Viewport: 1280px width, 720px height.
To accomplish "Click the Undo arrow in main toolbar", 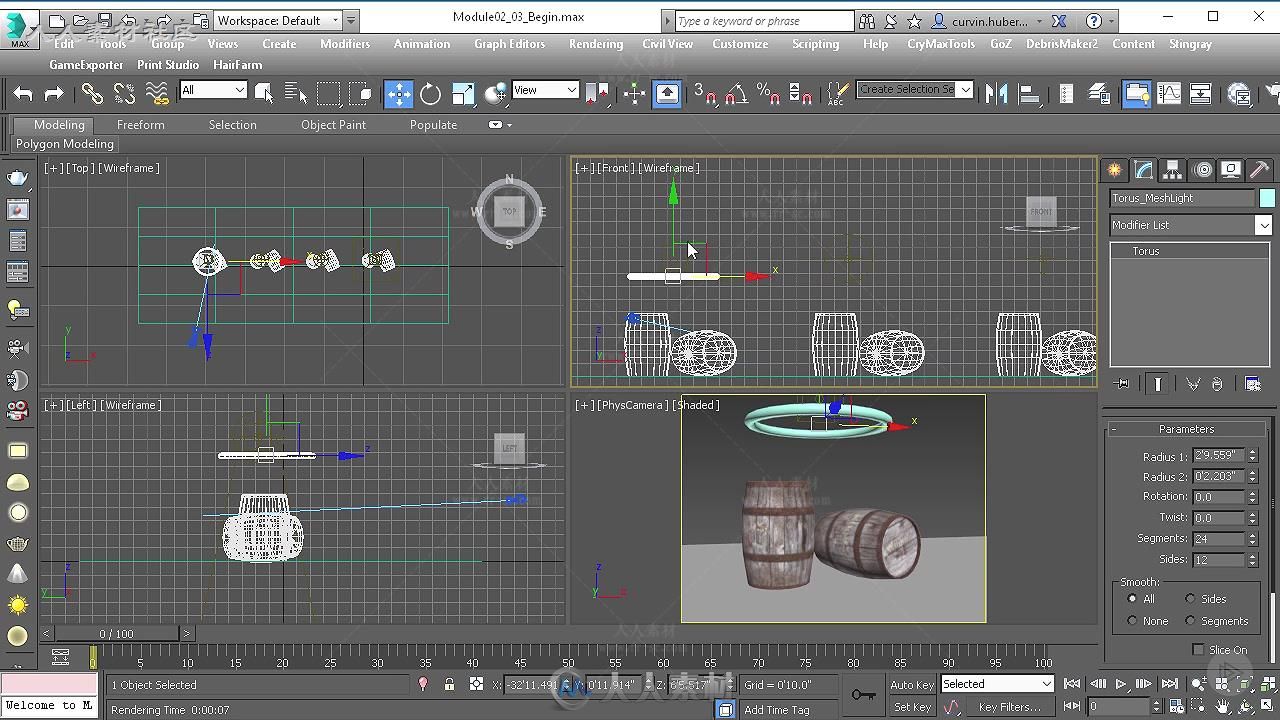I will [x=23, y=94].
